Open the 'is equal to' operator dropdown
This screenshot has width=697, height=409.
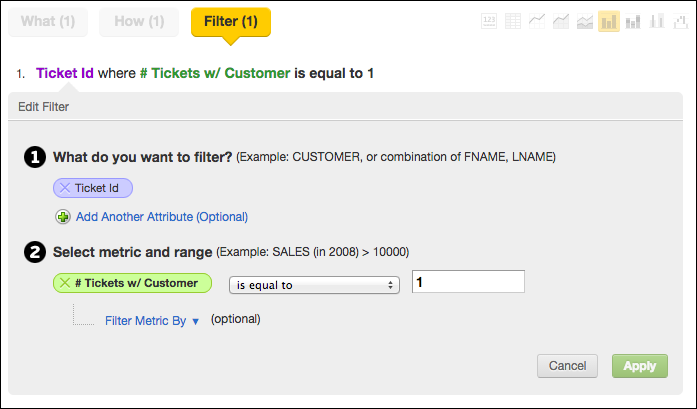tap(314, 285)
